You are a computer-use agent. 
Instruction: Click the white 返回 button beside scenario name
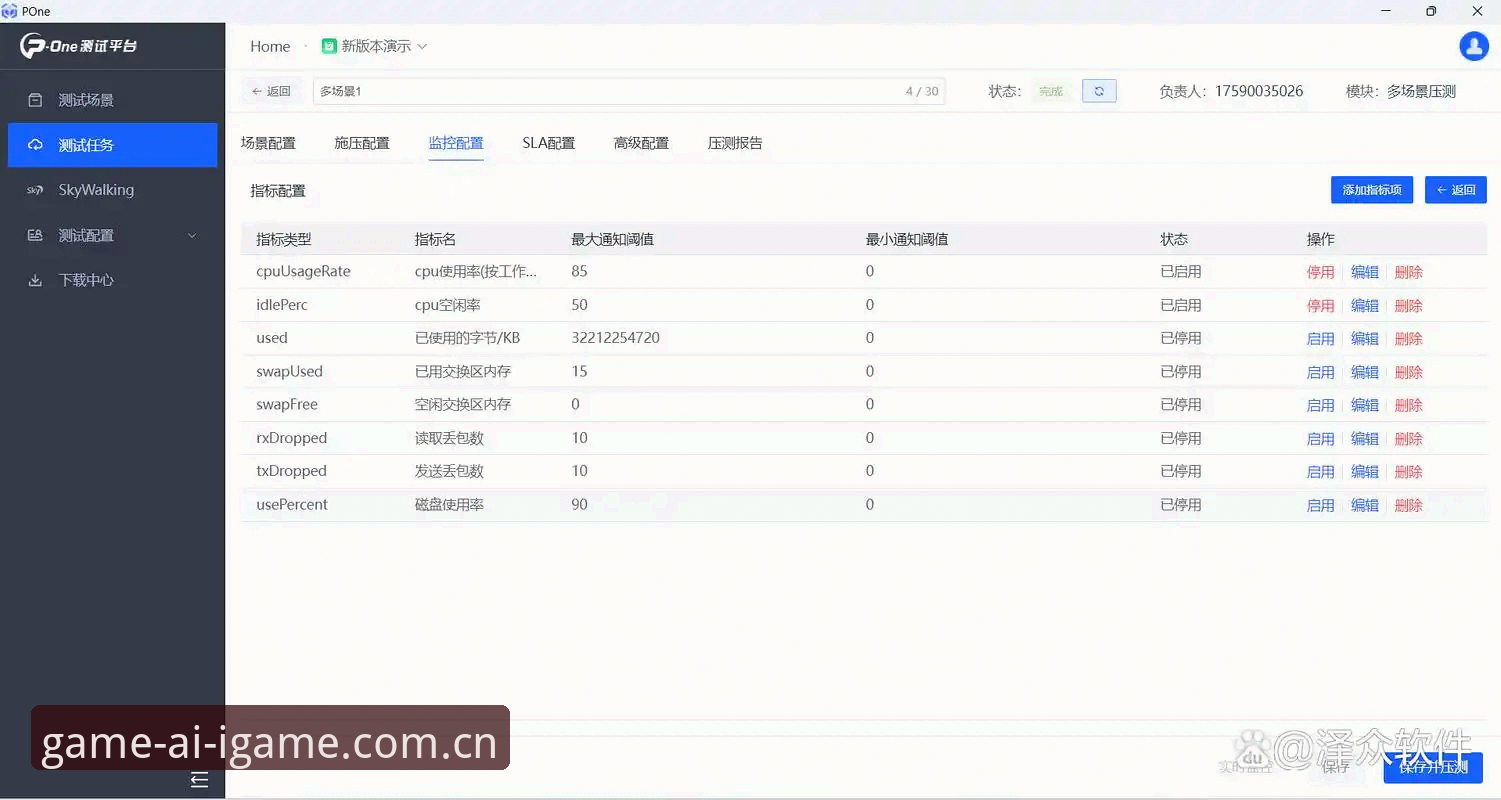(x=271, y=91)
